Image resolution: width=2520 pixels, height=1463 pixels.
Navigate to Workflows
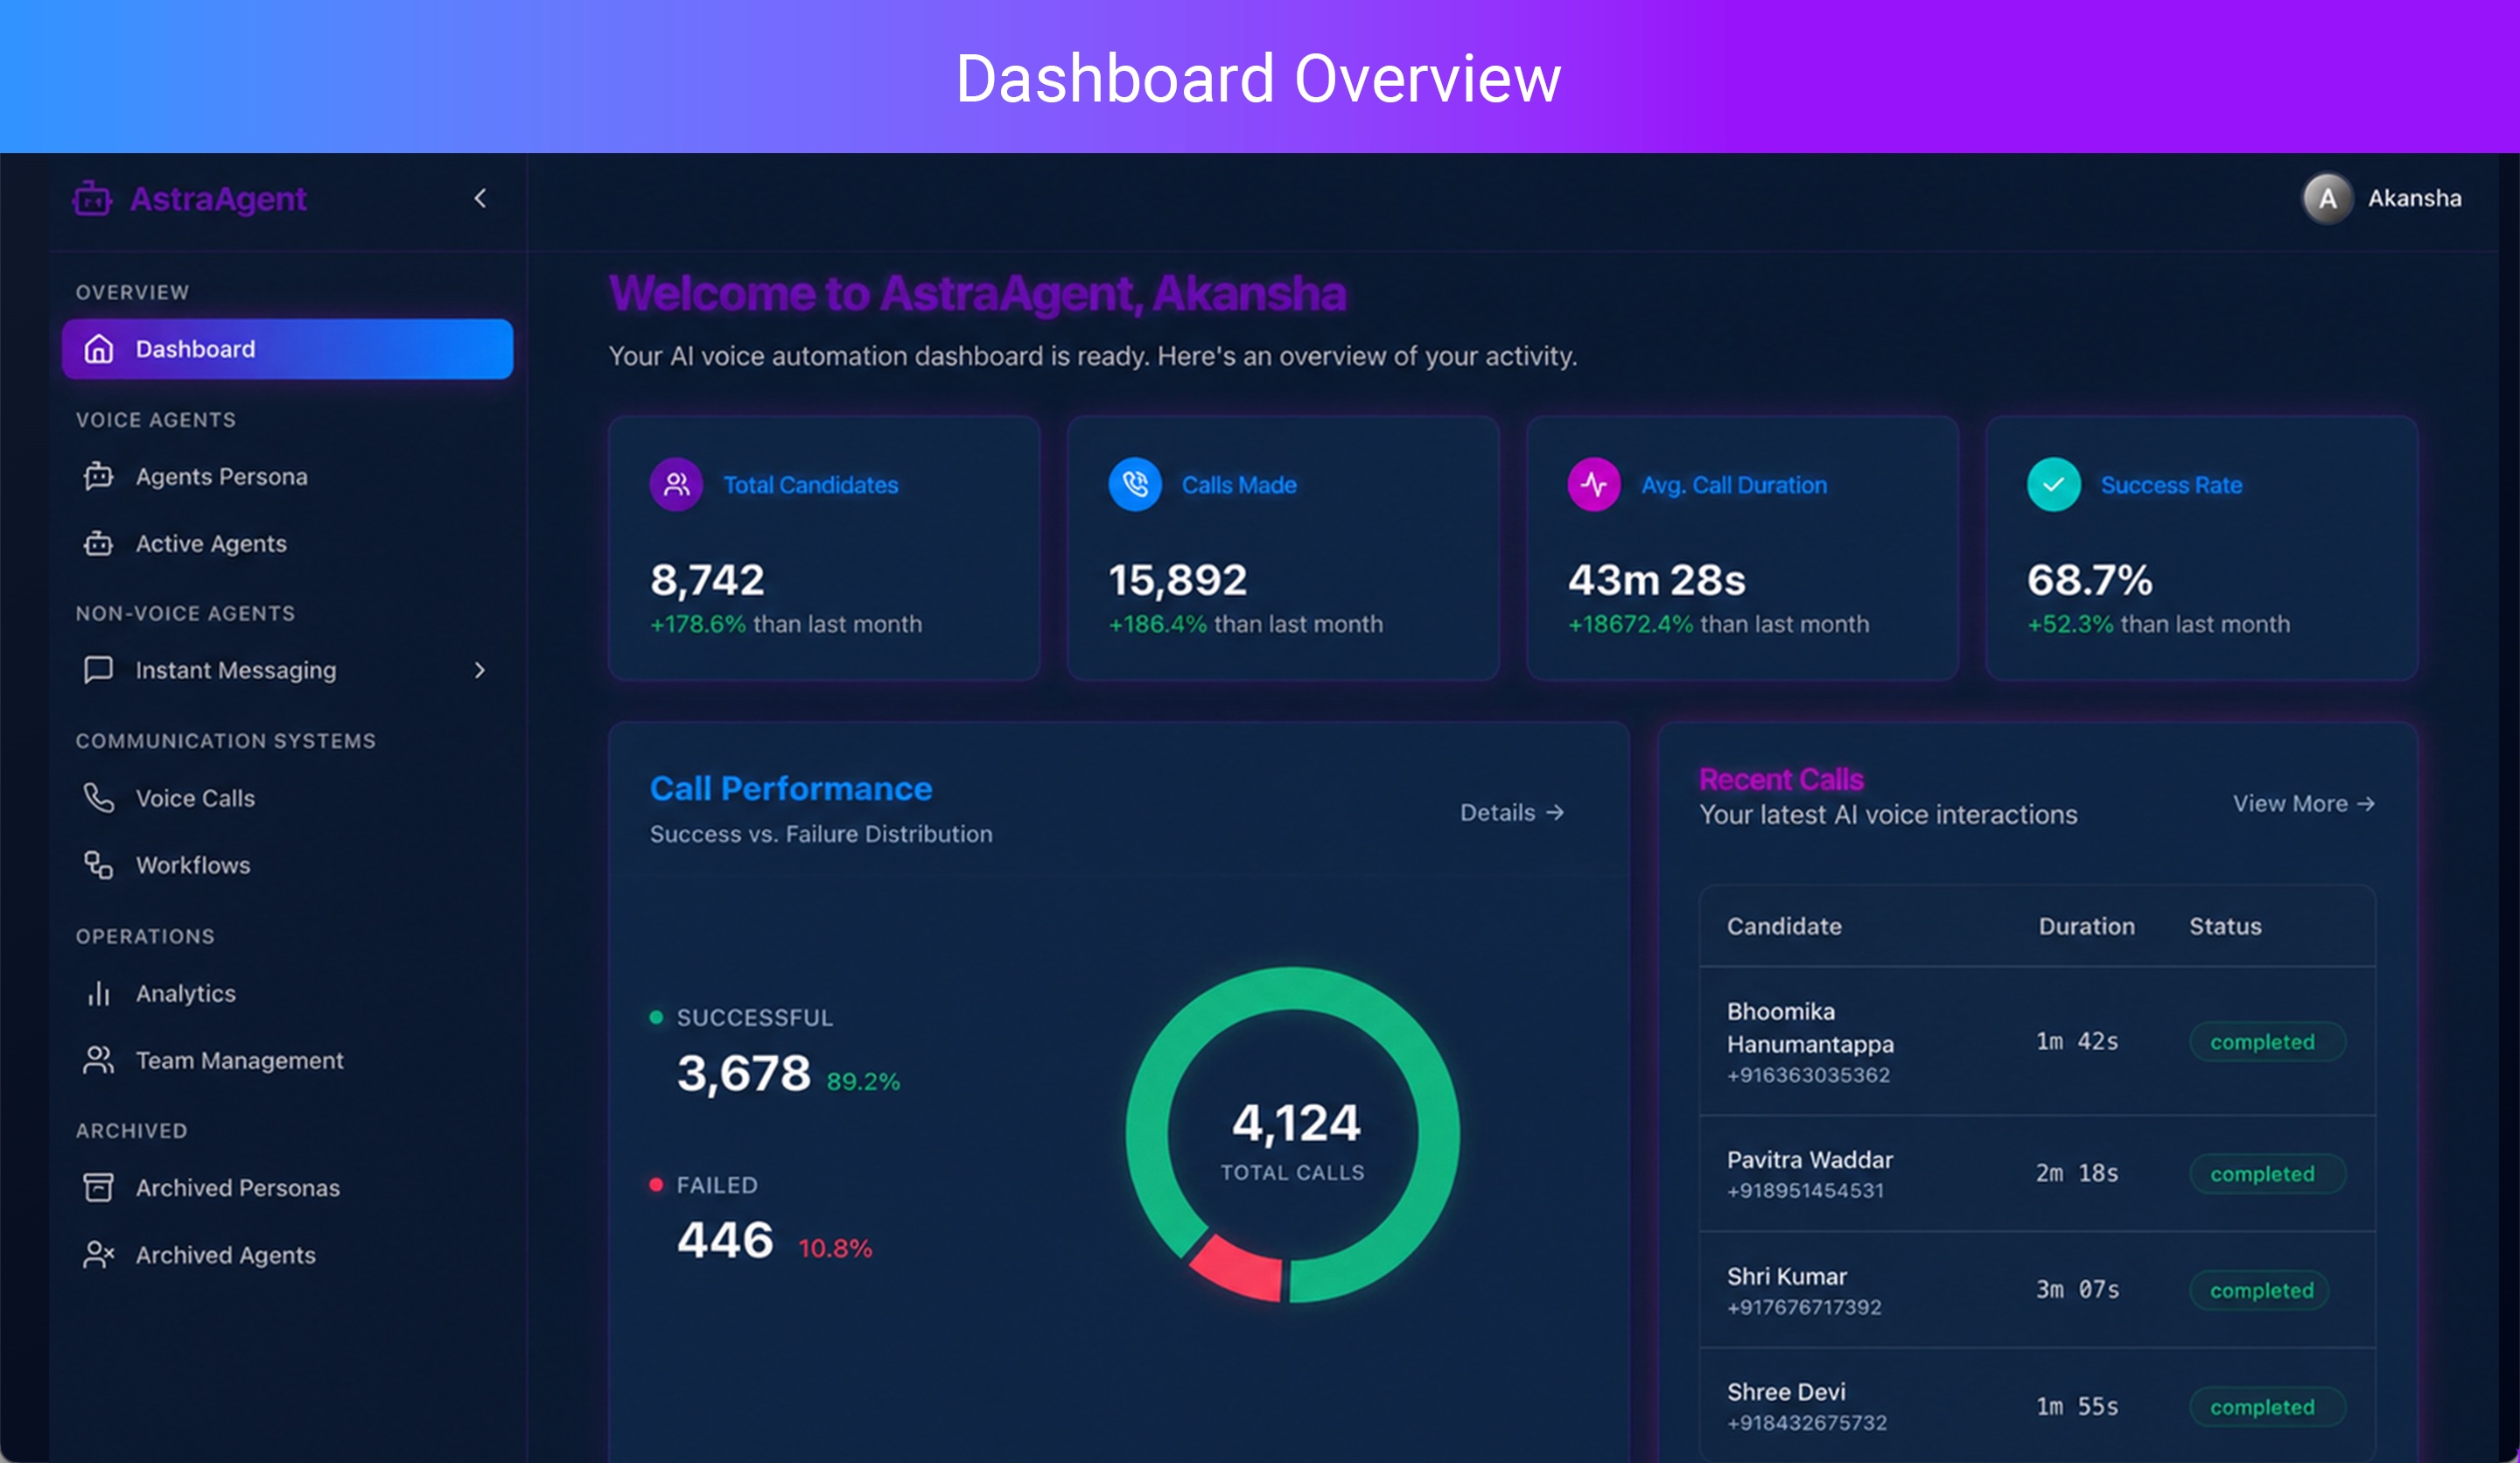[193, 865]
